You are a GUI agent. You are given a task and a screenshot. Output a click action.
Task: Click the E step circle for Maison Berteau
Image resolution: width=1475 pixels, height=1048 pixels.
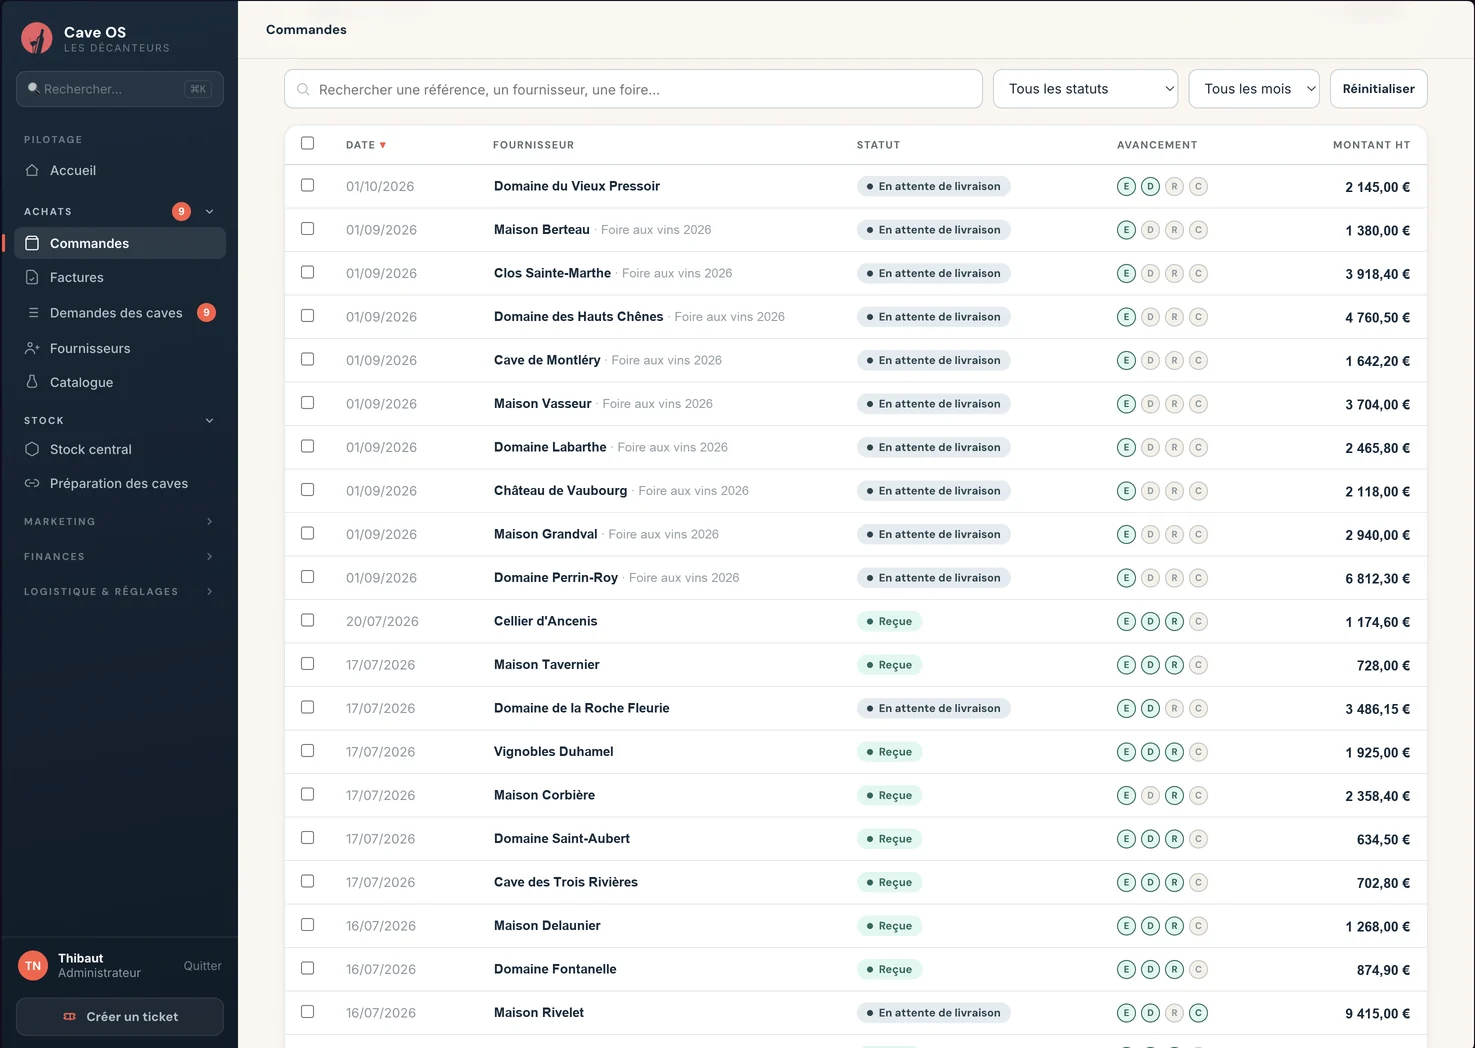[1126, 230]
